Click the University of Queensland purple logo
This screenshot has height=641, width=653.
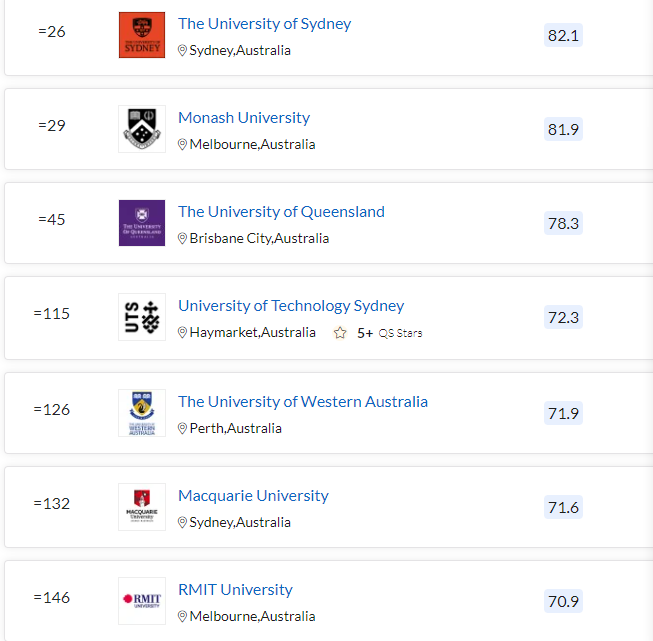[142, 223]
